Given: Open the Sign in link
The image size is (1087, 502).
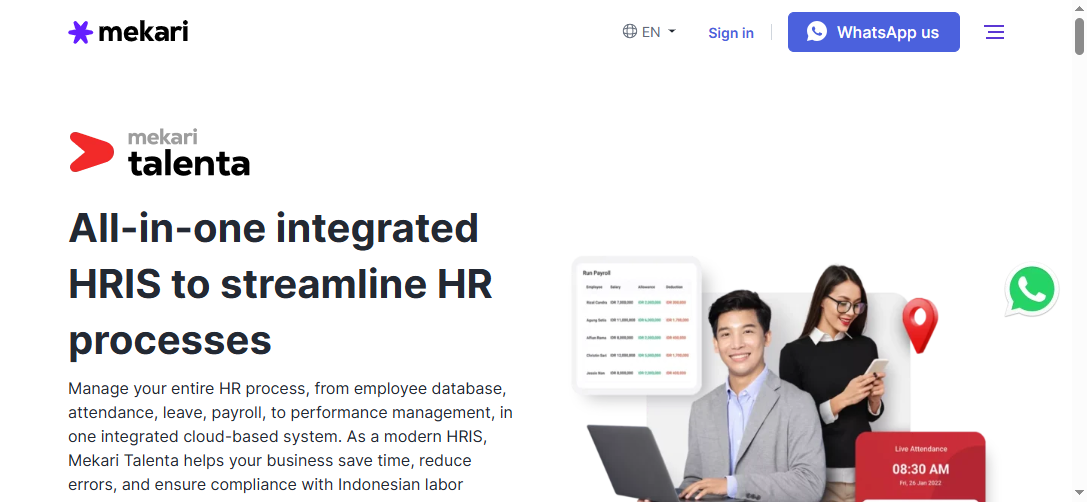Looking at the screenshot, I should [x=731, y=33].
